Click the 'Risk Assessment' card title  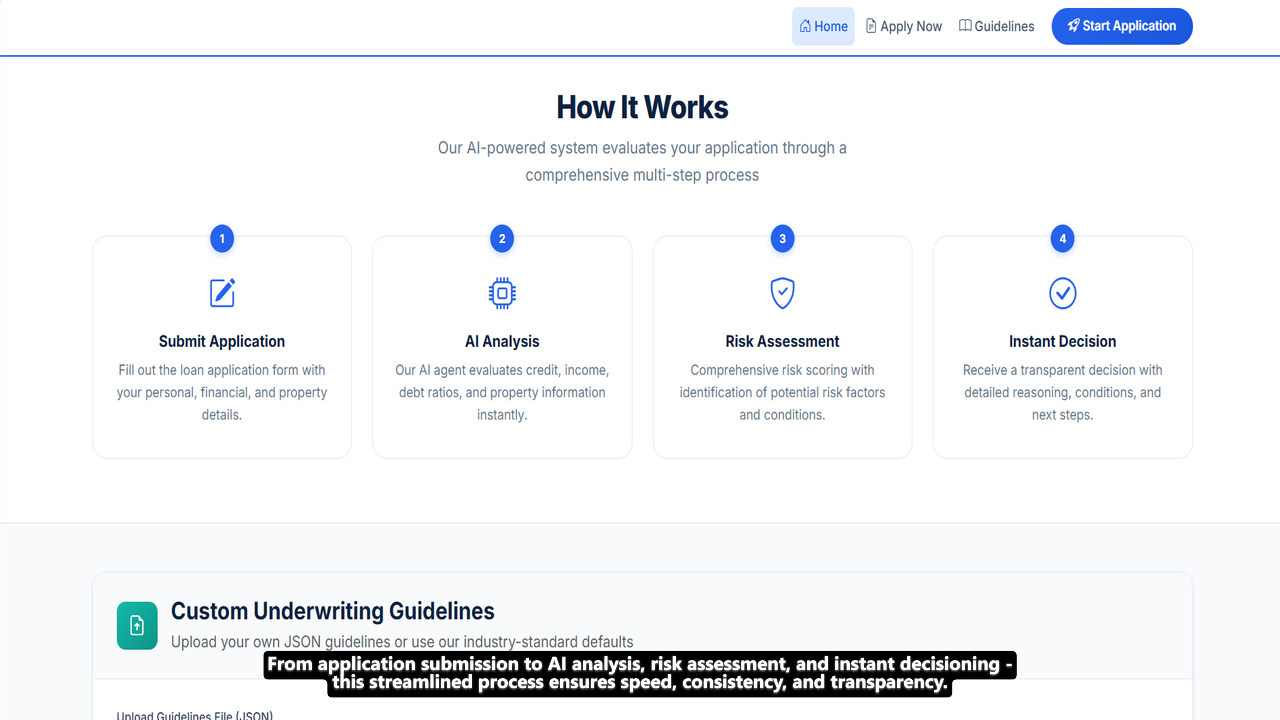(x=782, y=341)
